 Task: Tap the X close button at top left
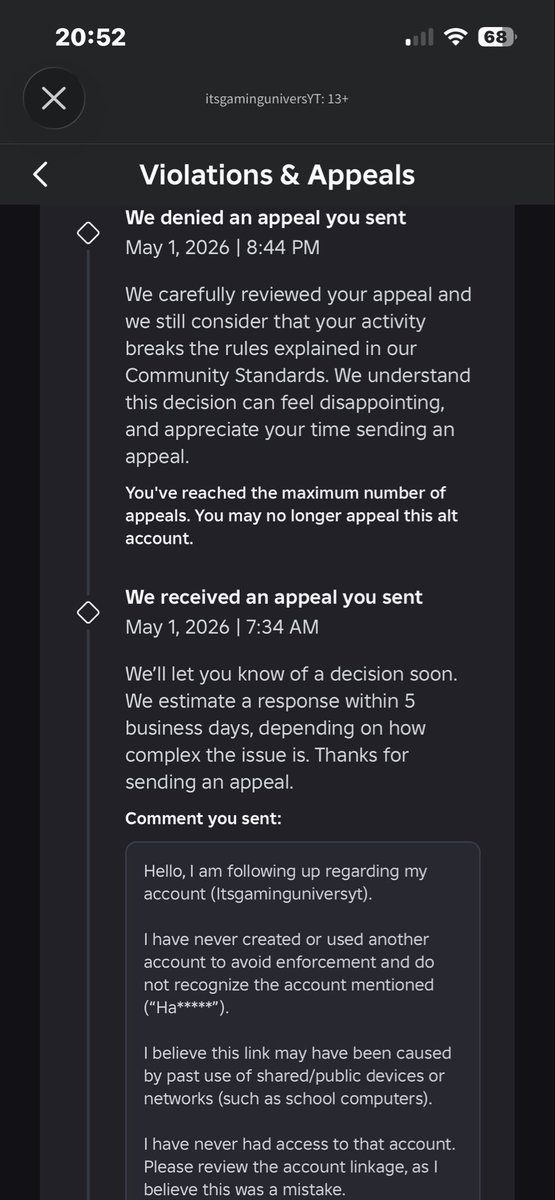53,98
